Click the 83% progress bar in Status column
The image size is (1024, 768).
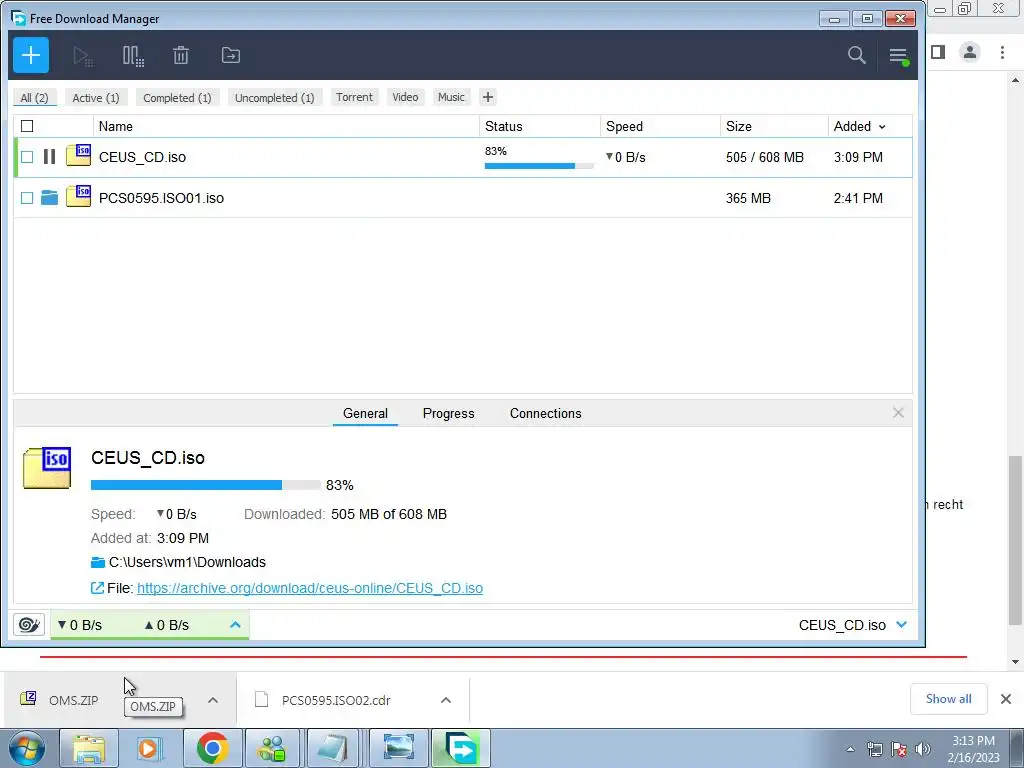[x=539, y=166]
